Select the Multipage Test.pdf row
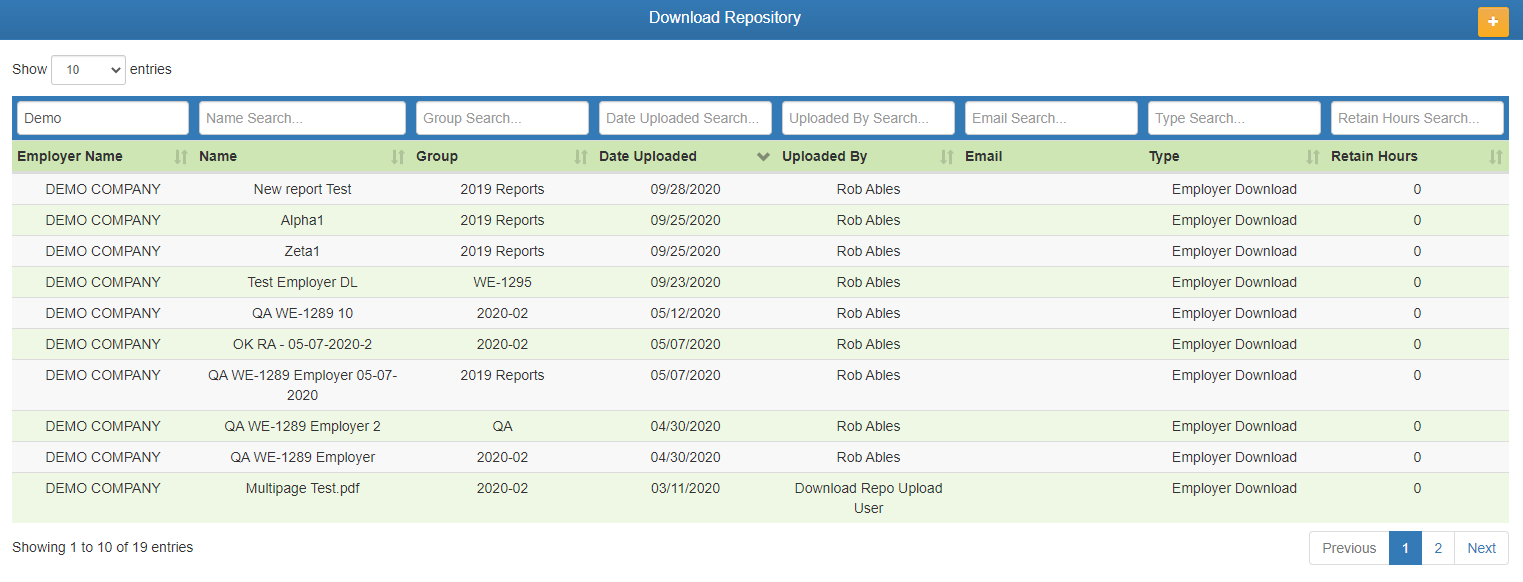 [x=302, y=489]
